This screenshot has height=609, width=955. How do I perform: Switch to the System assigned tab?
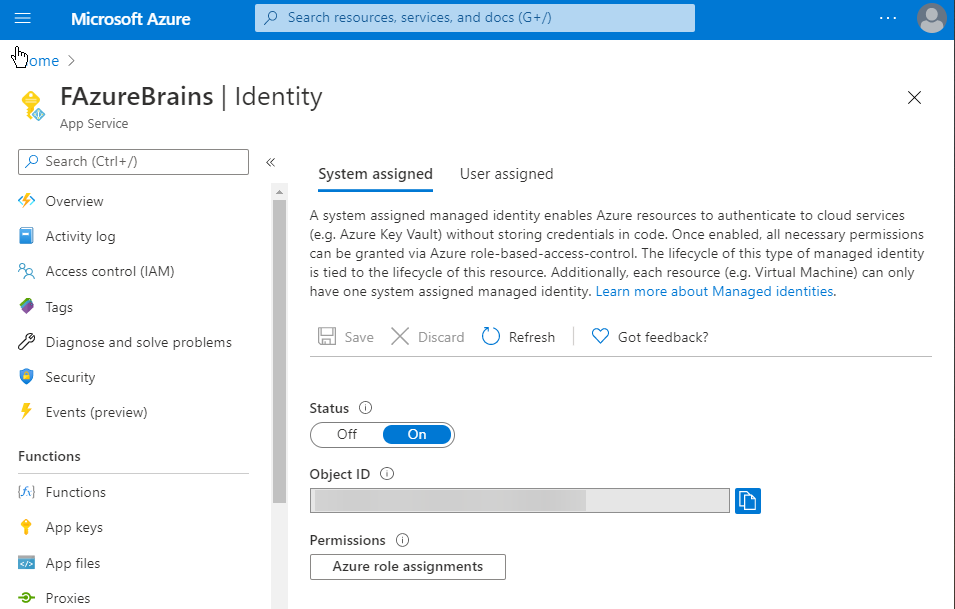tap(375, 174)
